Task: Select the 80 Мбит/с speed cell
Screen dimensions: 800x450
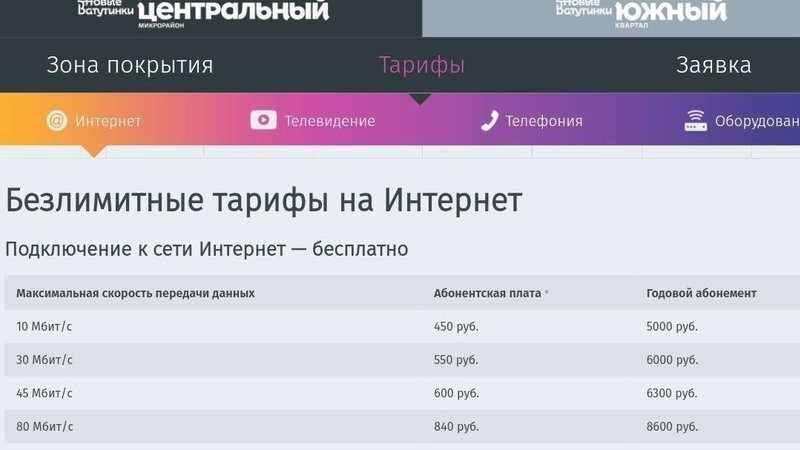Action: pyautogui.click(x=44, y=427)
